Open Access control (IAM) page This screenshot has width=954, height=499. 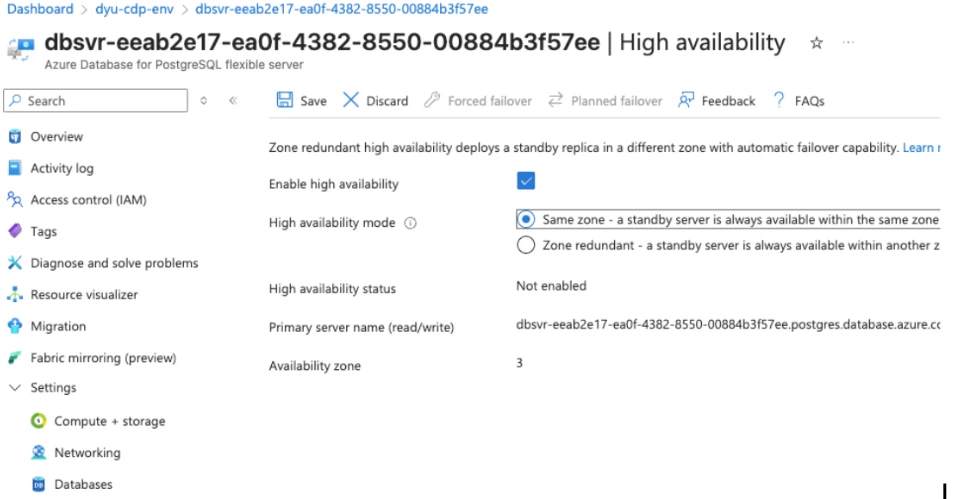click(89, 200)
